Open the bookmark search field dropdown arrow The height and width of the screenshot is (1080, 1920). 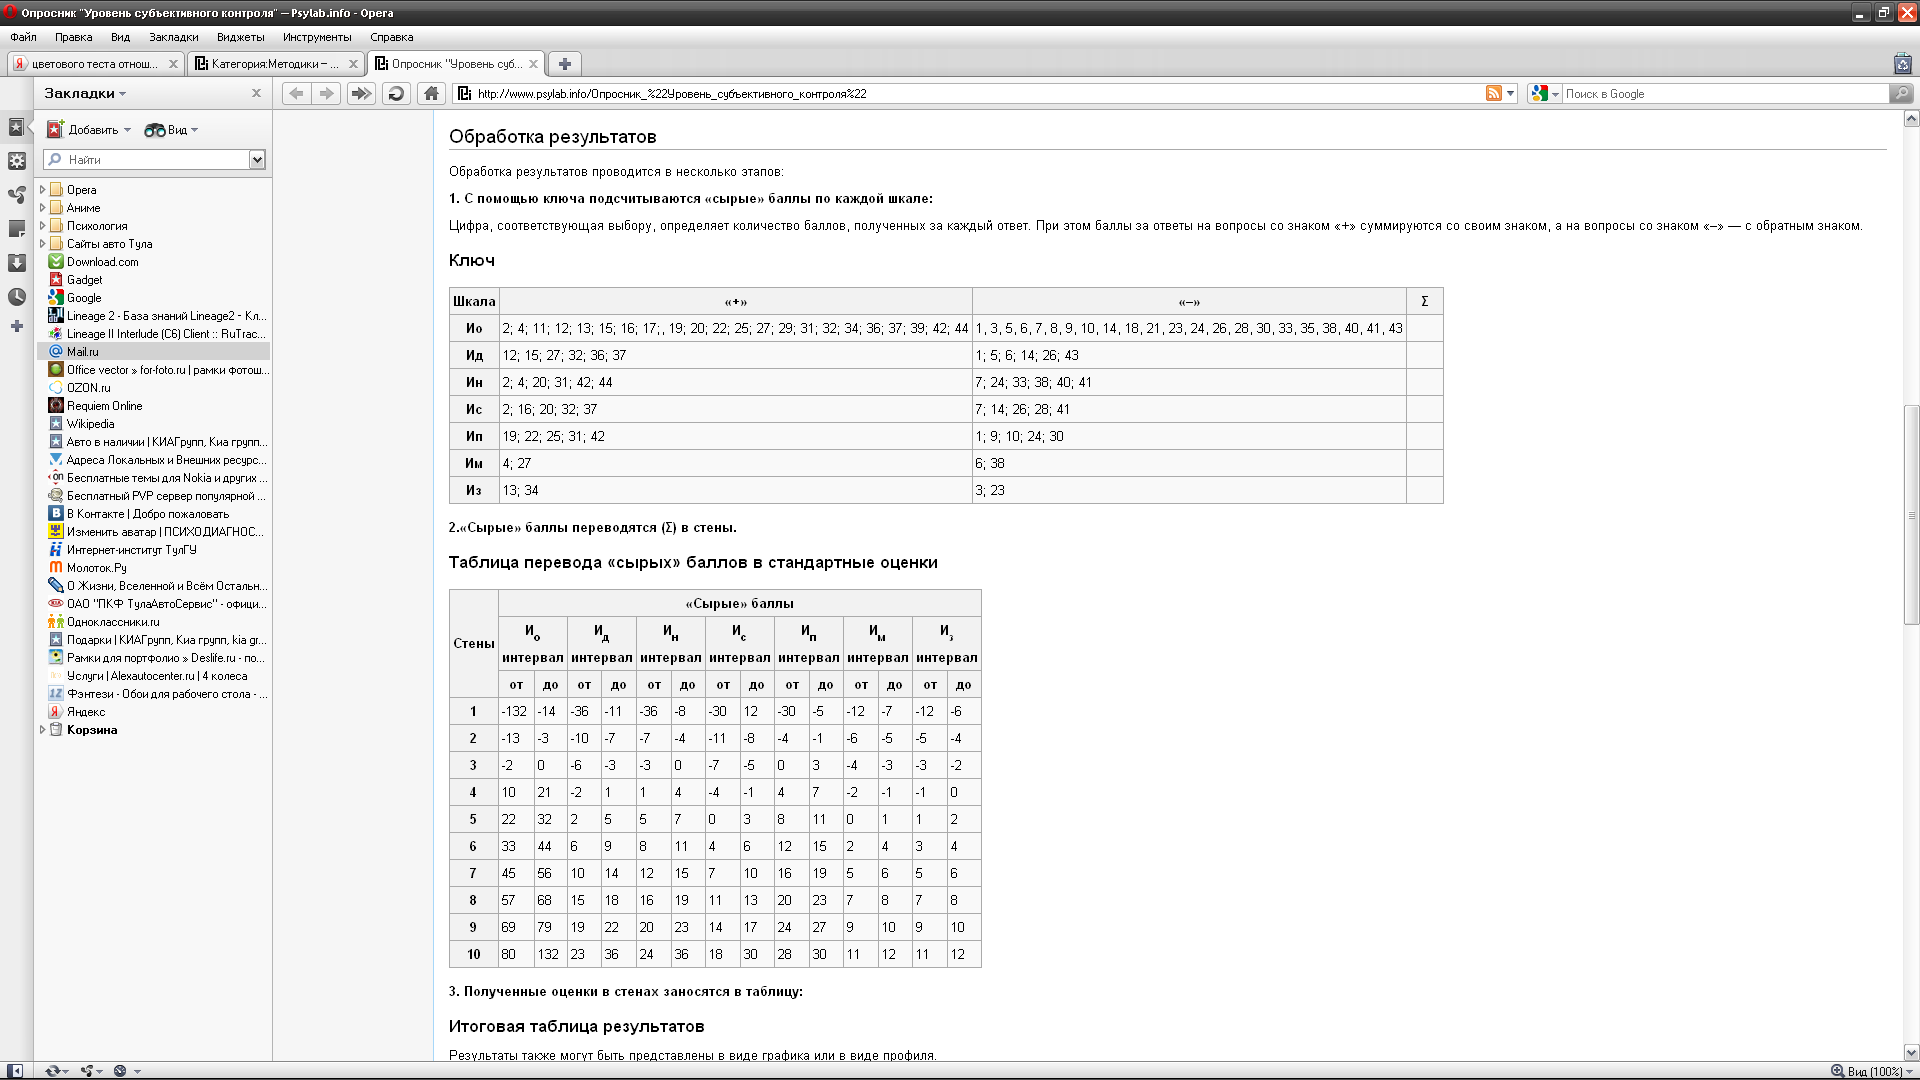pyautogui.click(x=257, y=159)
